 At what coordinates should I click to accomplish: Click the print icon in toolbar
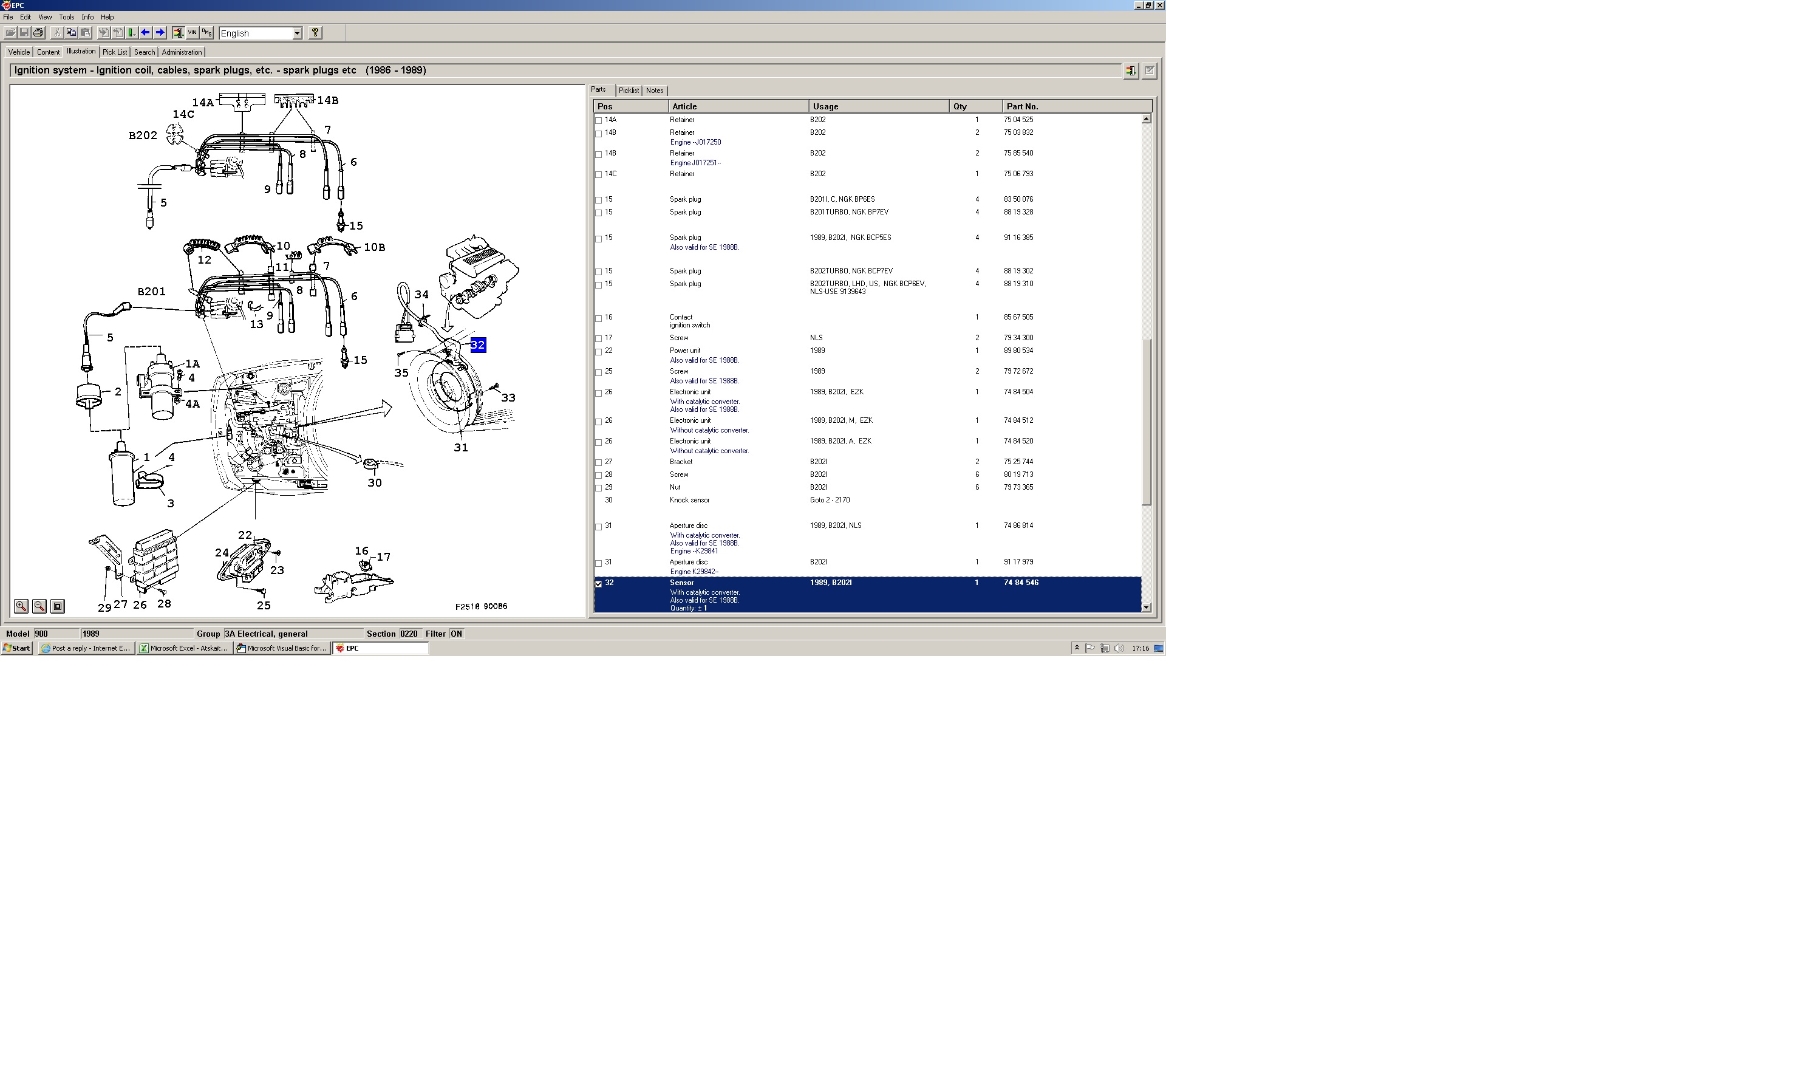point(38,33)
